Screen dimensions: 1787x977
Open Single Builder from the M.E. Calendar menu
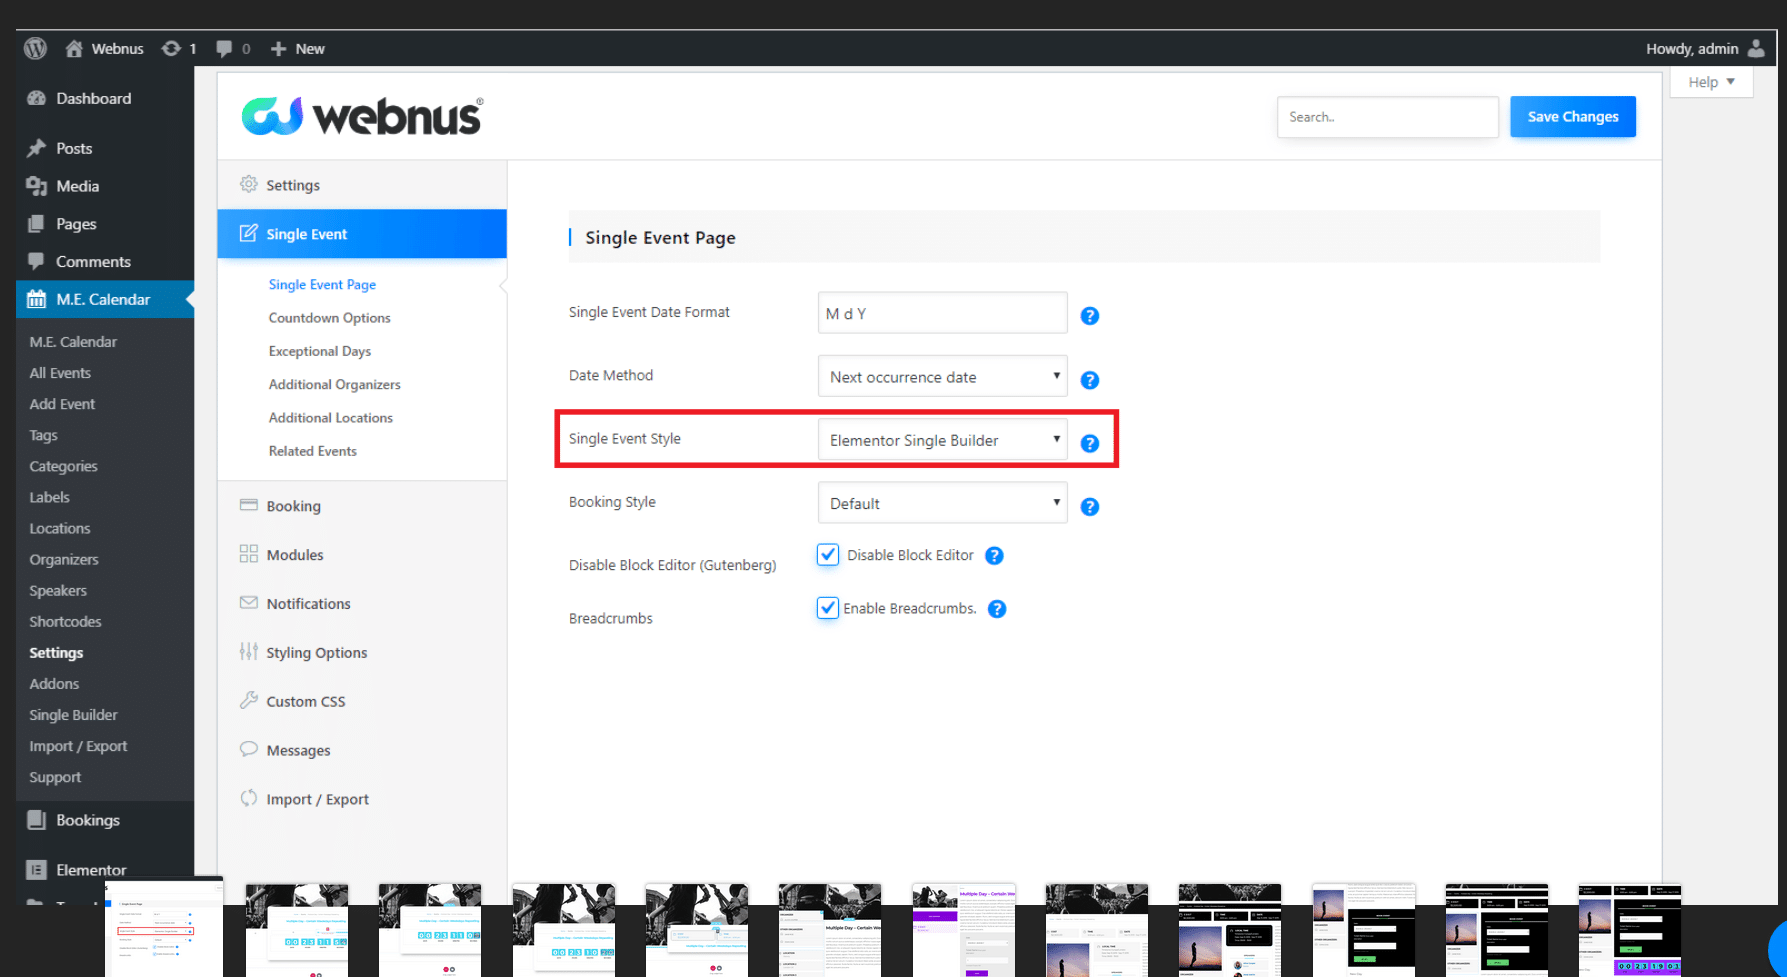tap(73, 714)
